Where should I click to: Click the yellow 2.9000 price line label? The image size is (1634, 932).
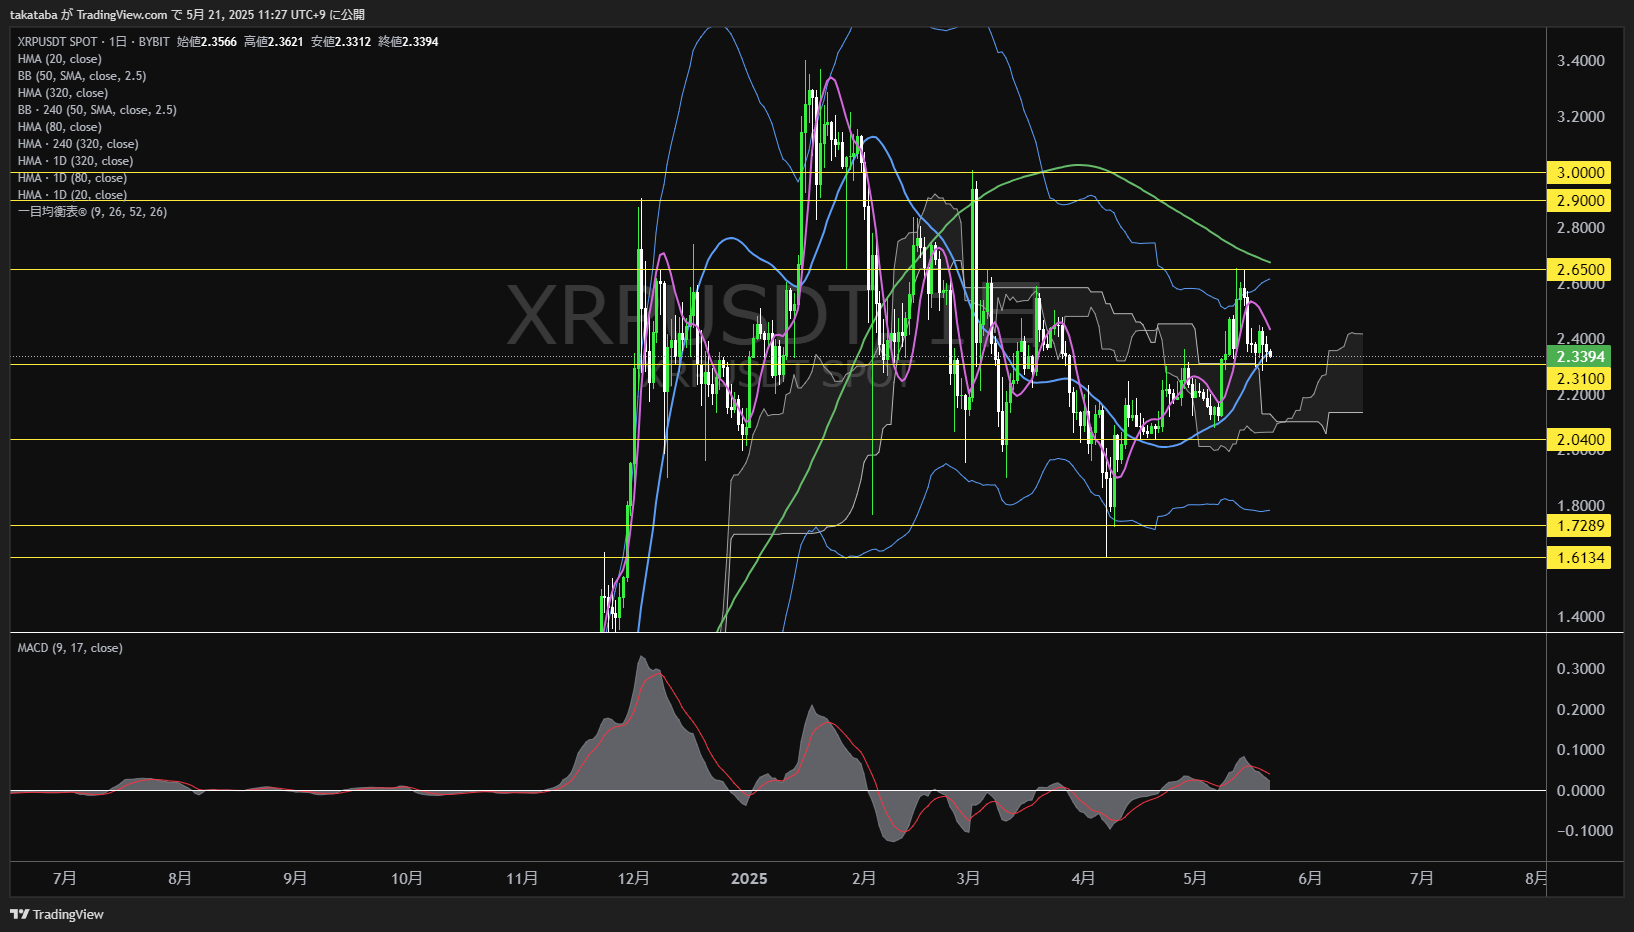(1579, 201)
